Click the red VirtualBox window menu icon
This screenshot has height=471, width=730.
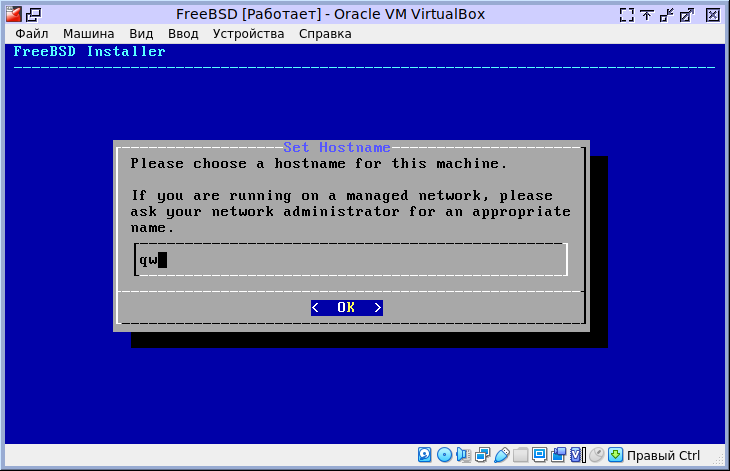coord(14,14)
